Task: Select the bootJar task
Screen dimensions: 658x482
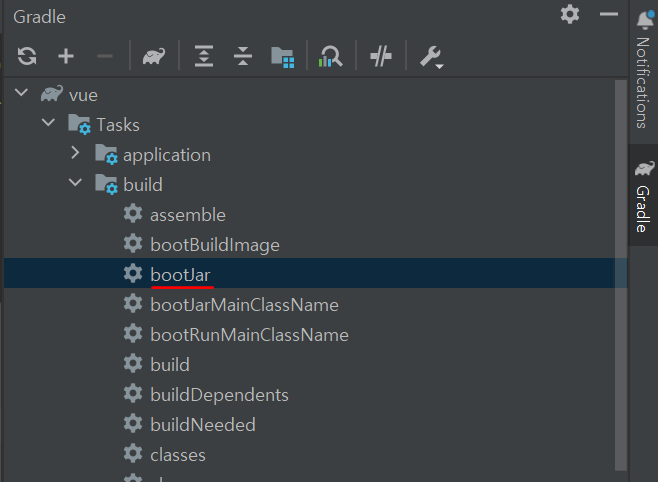Action: 309,273
